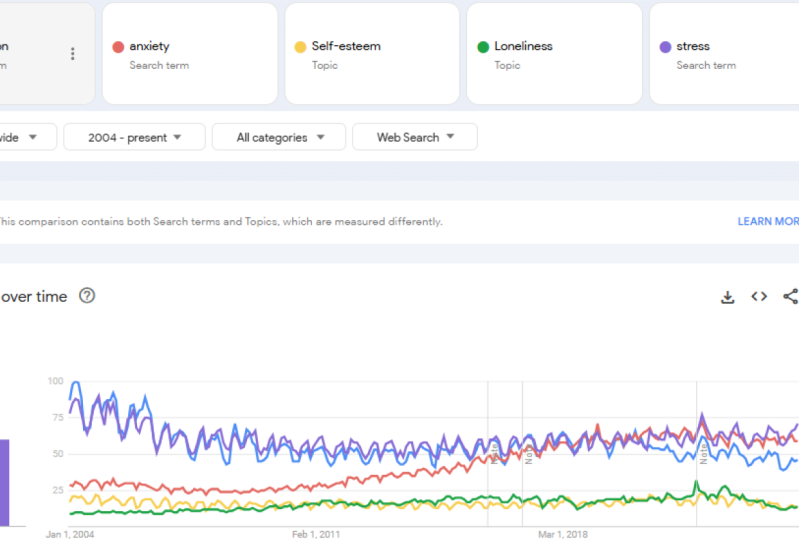The height and width of the screenshot is (540, 799).
Task: Select the anxiety search term card
Action: pyautogui.click(x=190, y=54)
